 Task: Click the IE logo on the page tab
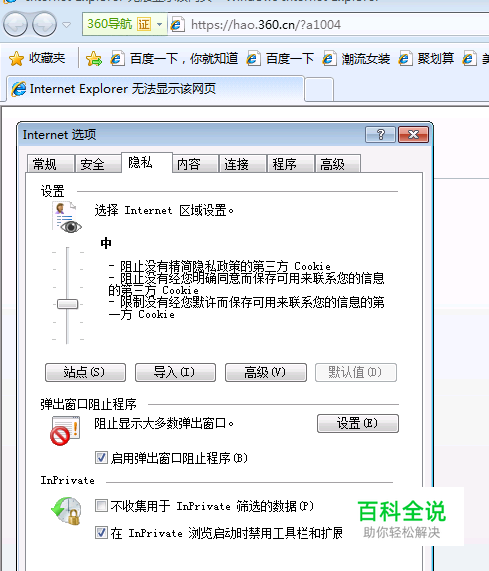pos(19,89)
